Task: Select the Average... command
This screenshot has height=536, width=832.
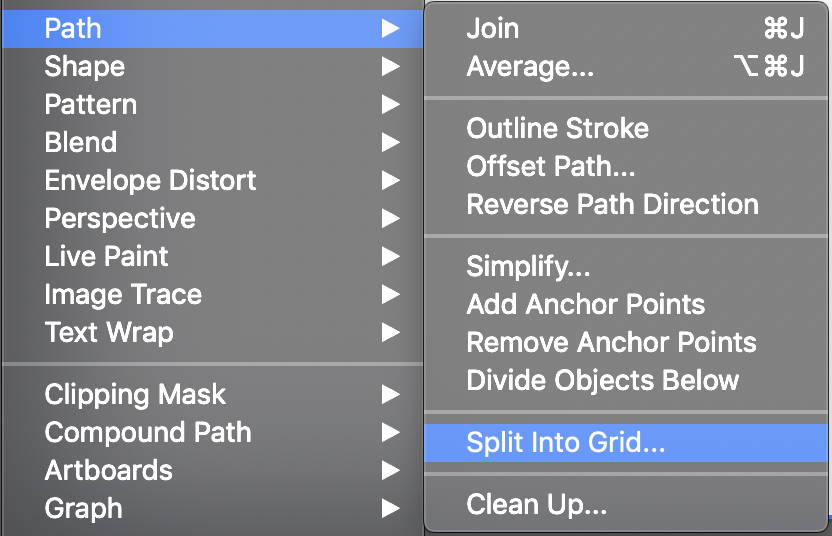Action: [x=530, y=67]
